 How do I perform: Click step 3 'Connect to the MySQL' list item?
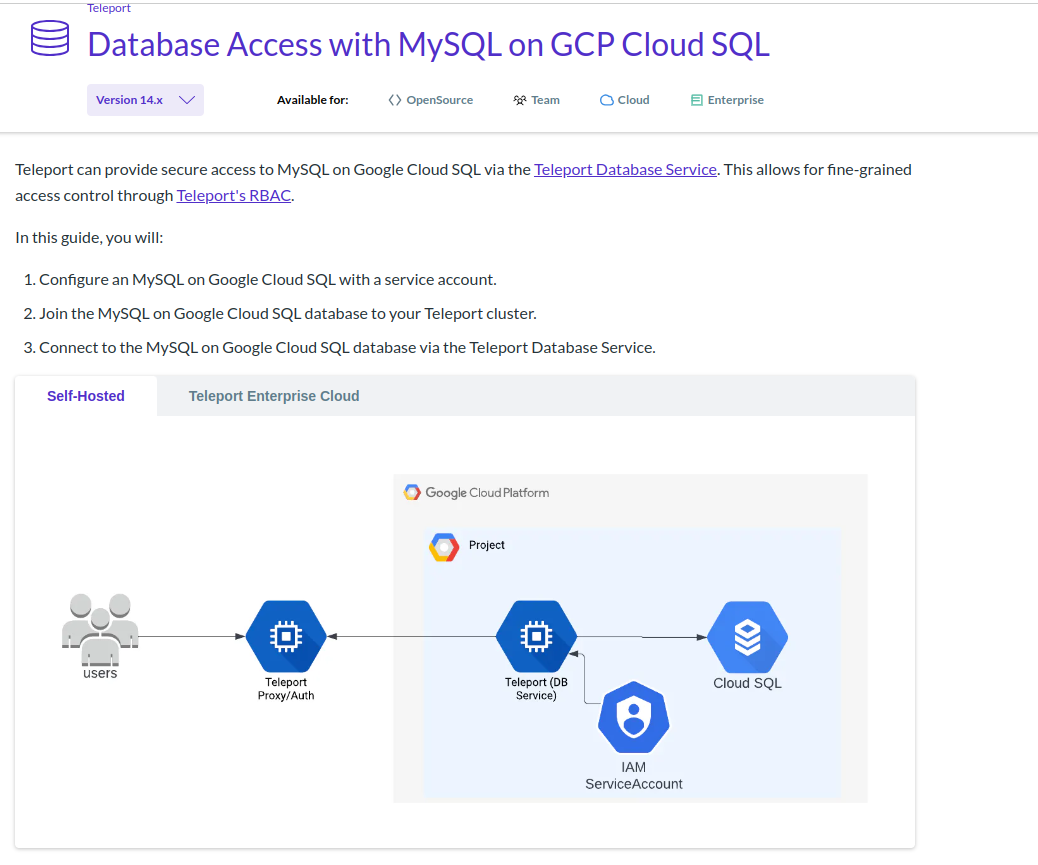(347, 347)
